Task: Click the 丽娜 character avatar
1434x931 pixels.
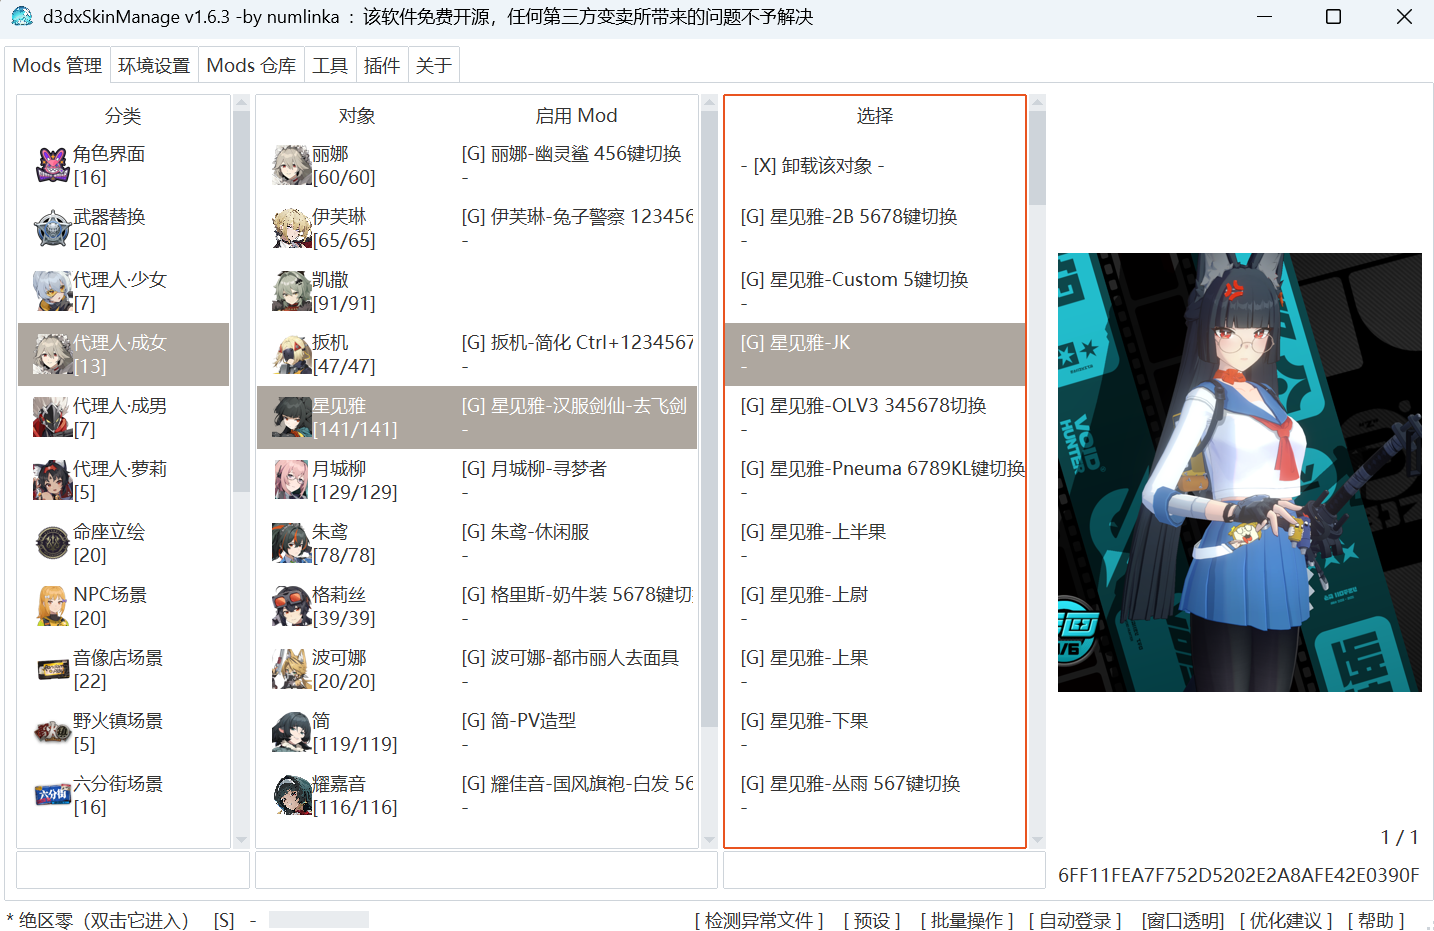Action: (x=292, y=165)
